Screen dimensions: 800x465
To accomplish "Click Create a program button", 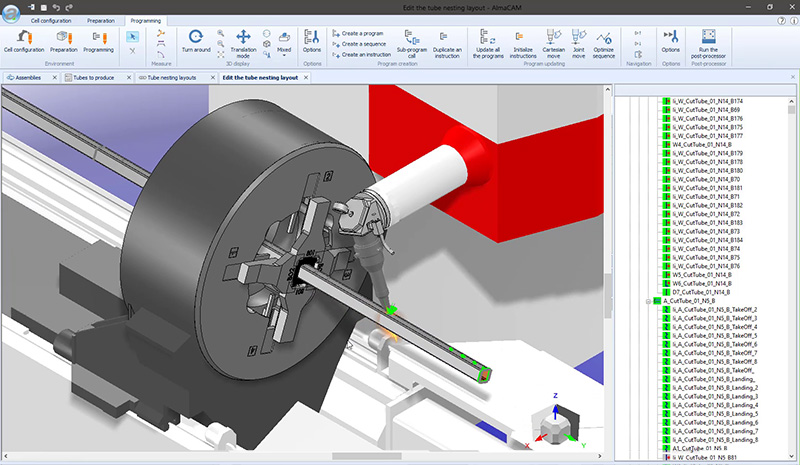I will pyautogui.click(x=361, y=32).
